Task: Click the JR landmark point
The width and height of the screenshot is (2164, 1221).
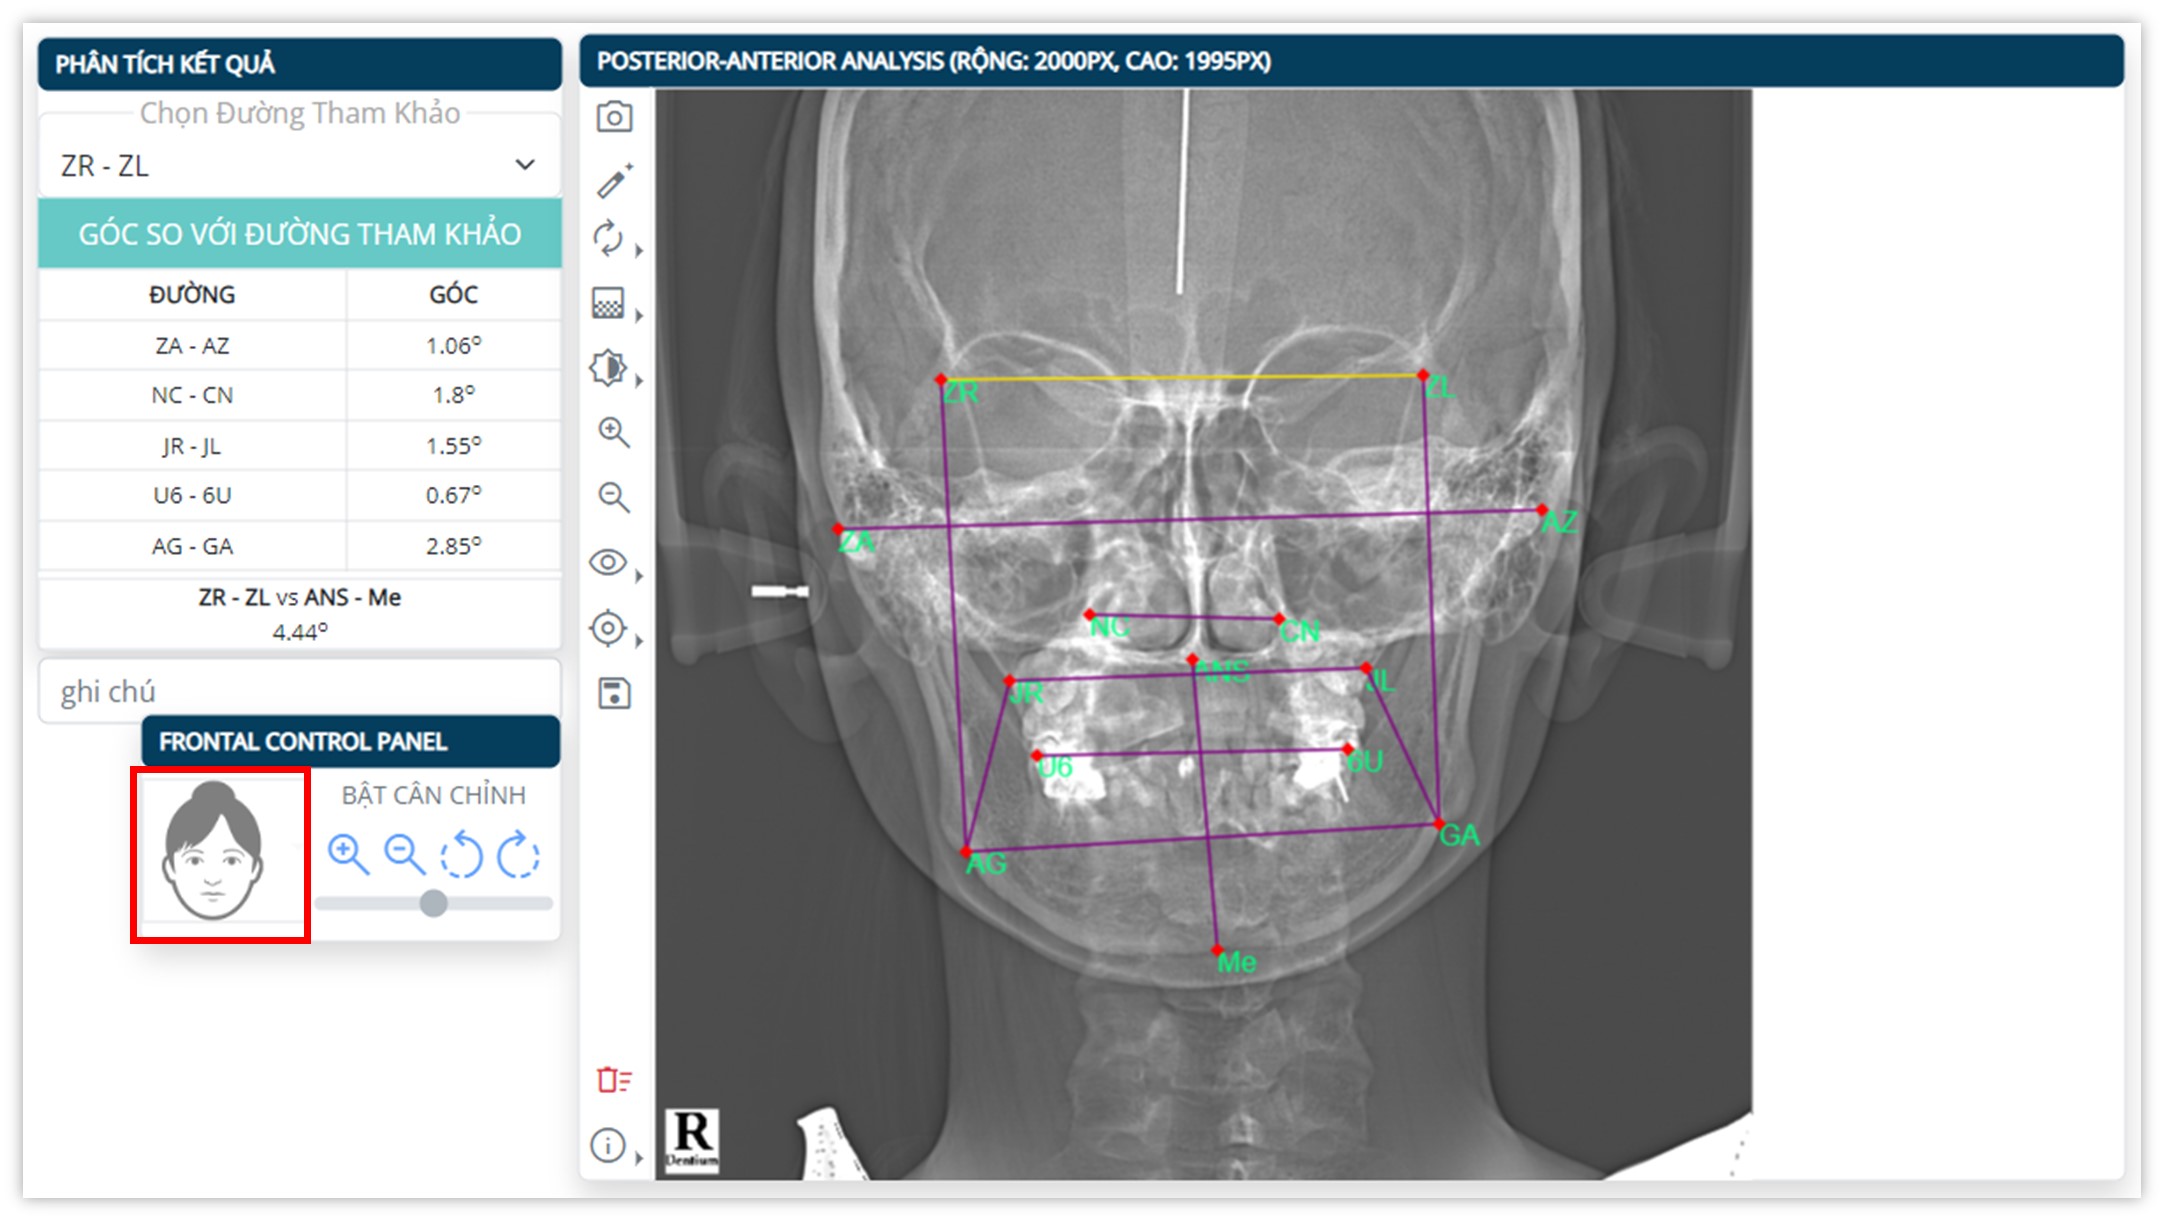Action: (1009, 681)
